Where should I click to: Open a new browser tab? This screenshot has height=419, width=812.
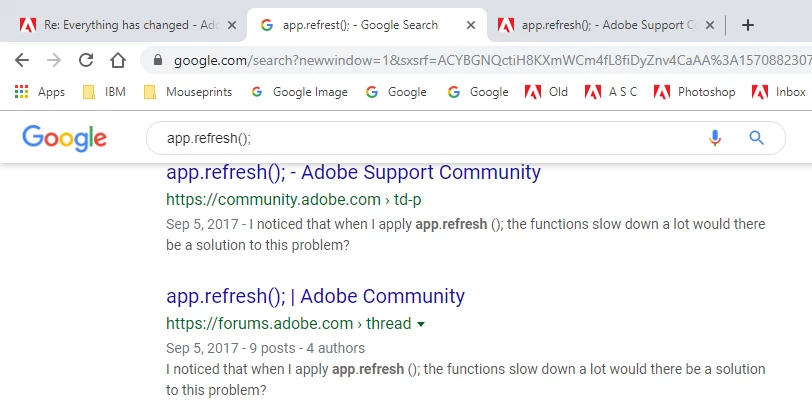click(748, 25)
